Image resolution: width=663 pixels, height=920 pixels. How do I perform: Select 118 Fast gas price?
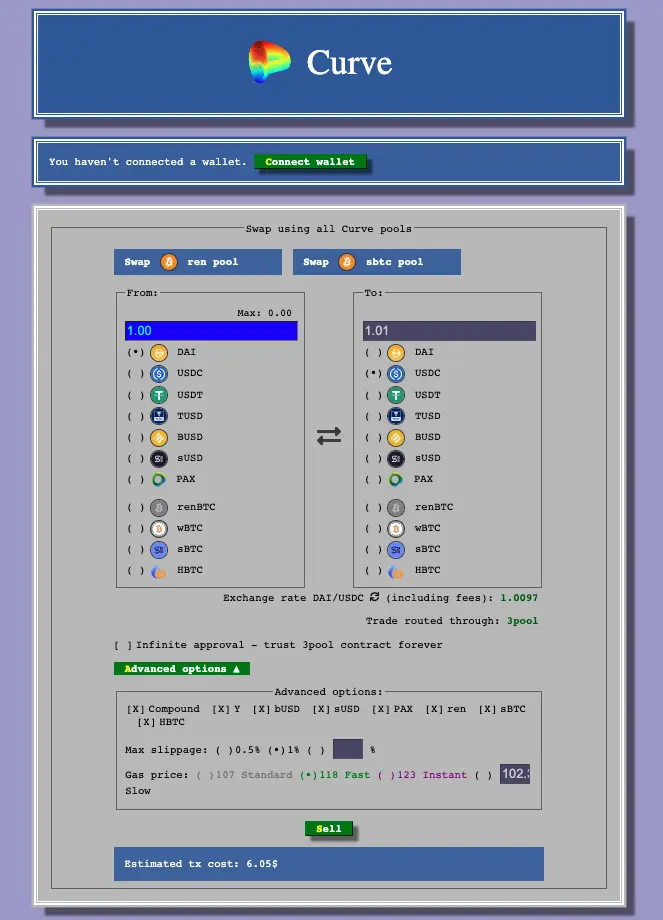click(x=308, y=775)
